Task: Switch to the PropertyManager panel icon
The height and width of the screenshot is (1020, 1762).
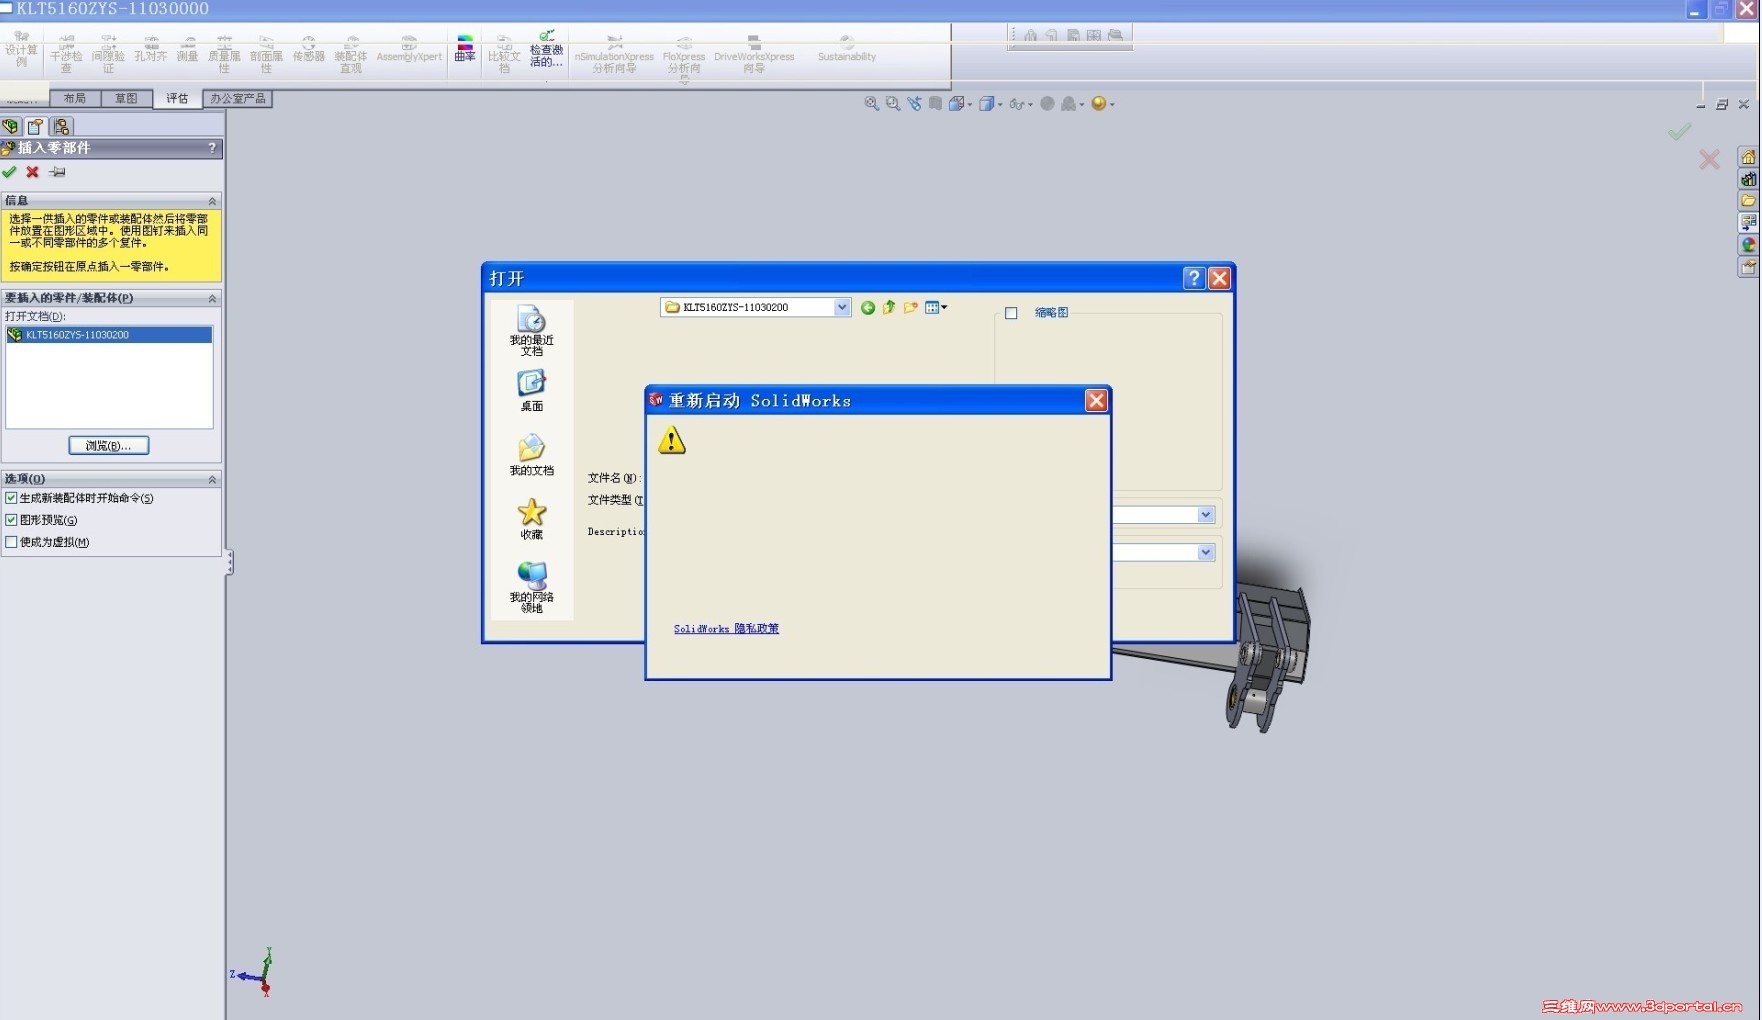Action: tap(36, 126)
